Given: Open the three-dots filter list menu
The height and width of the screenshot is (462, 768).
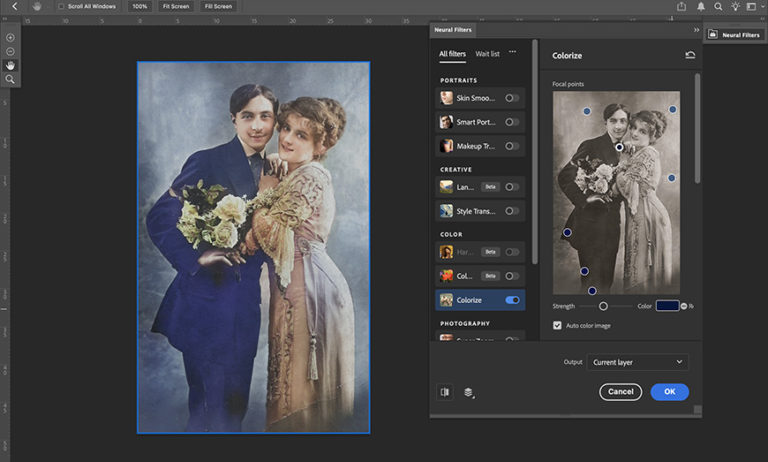Looking at the screenshot, I should [x=512, y=51].
